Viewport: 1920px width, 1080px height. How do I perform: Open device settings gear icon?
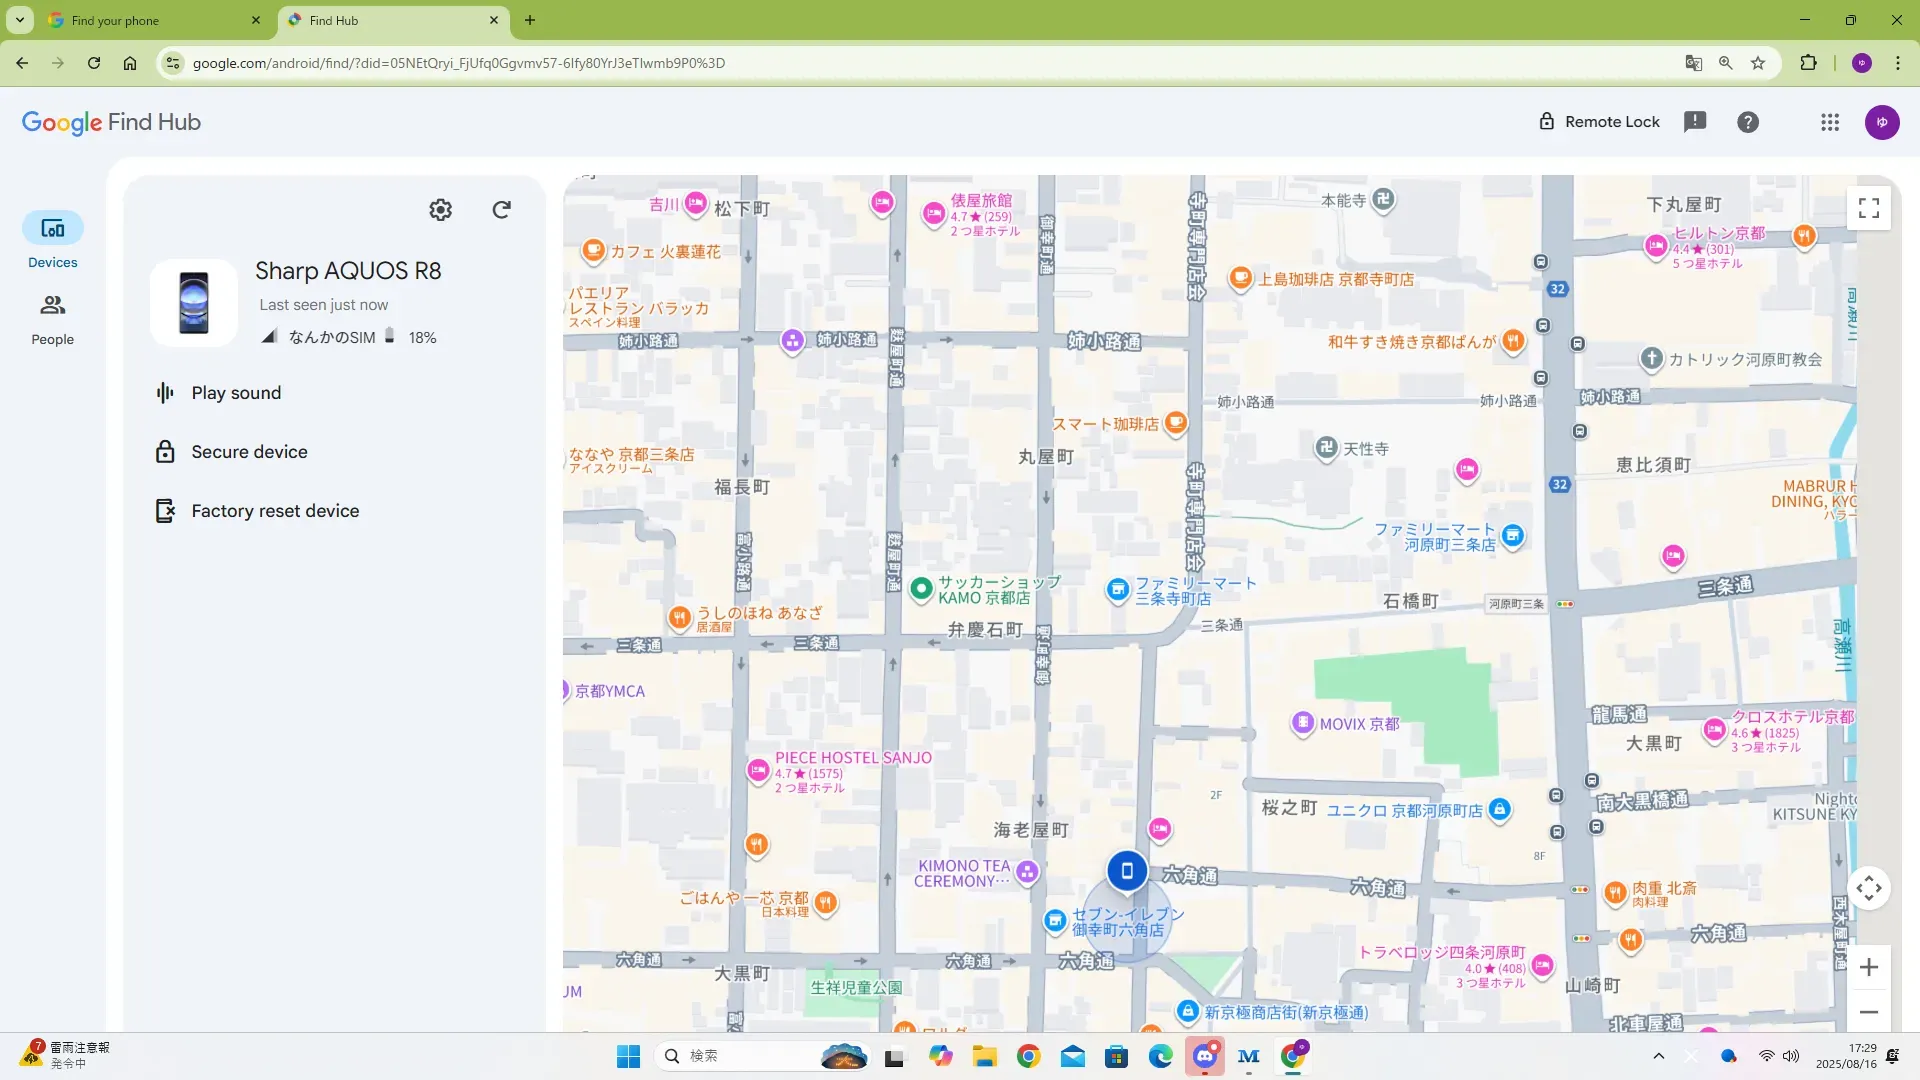(440, 210)
